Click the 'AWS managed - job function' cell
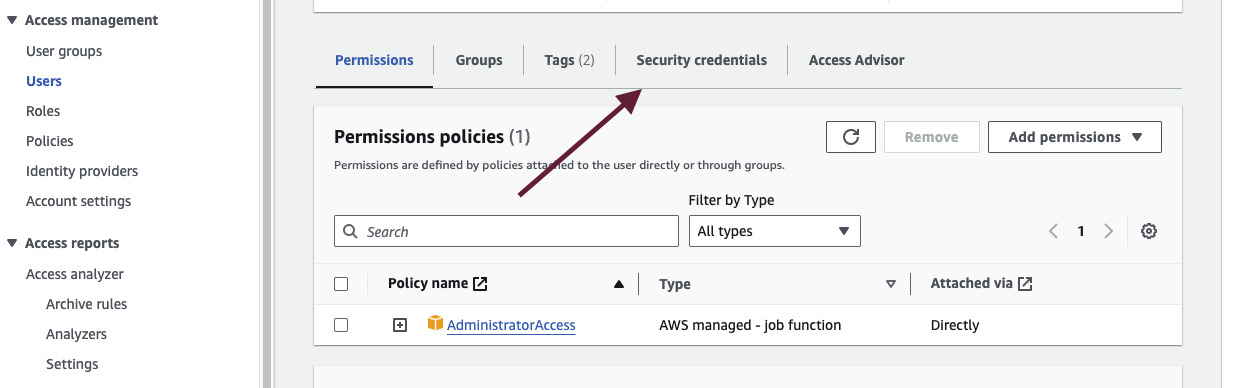The width and height of the screenshot is (1241, 388). pos(750,325)
